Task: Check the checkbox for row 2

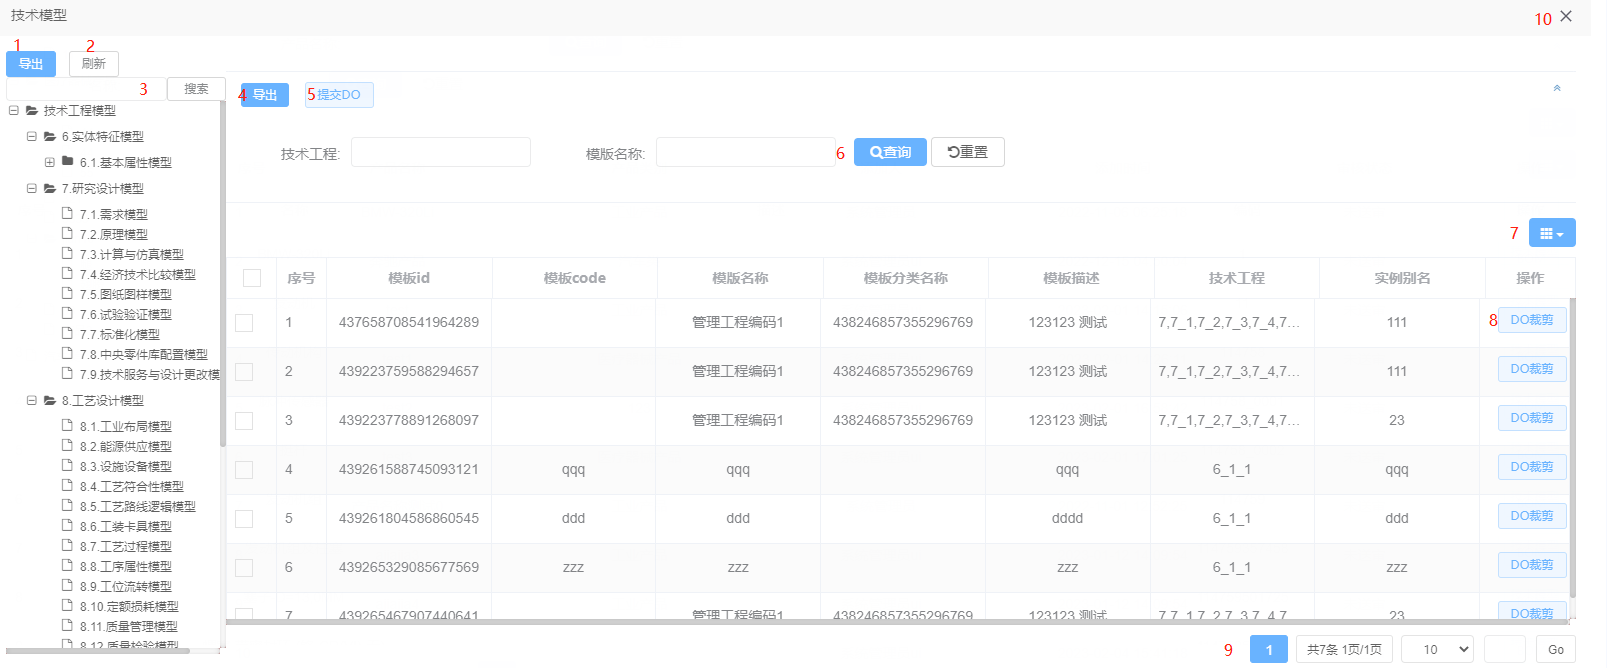Action: 244,372
